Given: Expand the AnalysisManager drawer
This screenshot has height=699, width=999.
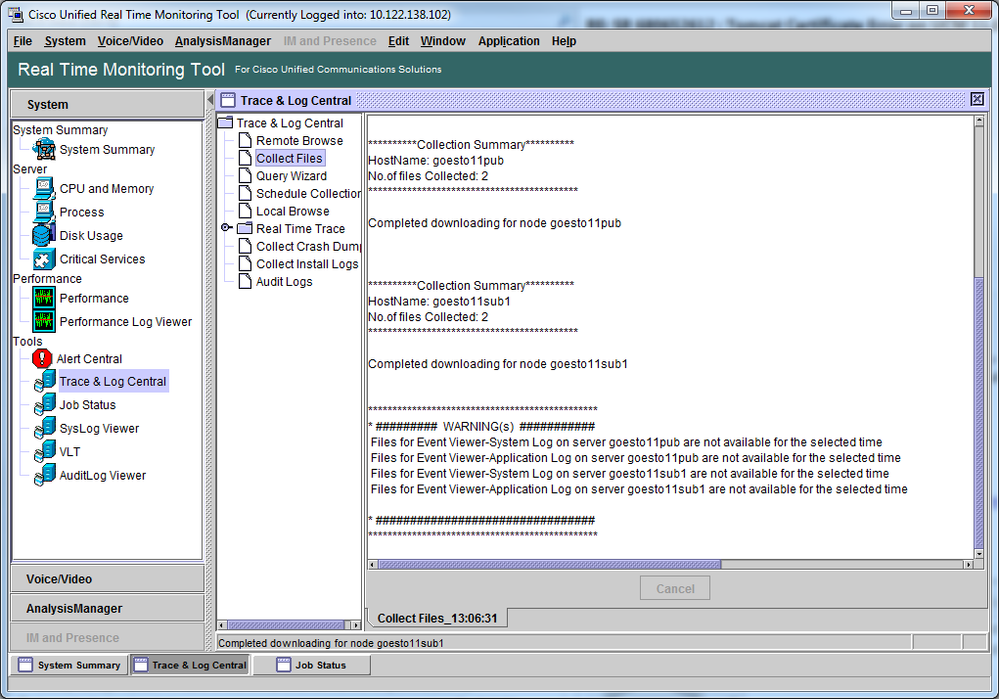Looking at the screenshot, I should tap(107, 608).
